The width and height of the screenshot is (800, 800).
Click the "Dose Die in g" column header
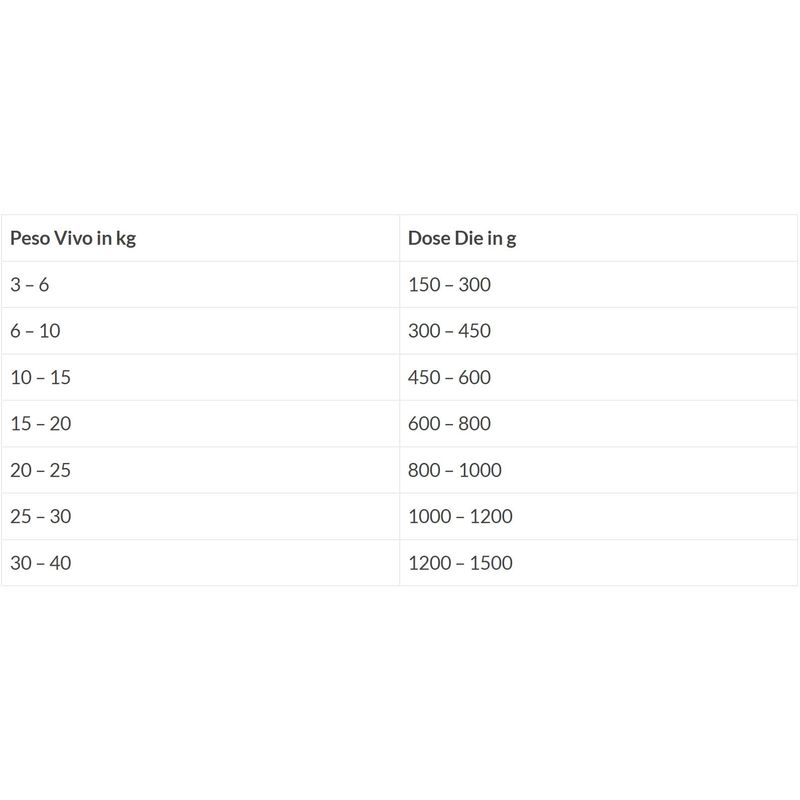pos(462,239)
